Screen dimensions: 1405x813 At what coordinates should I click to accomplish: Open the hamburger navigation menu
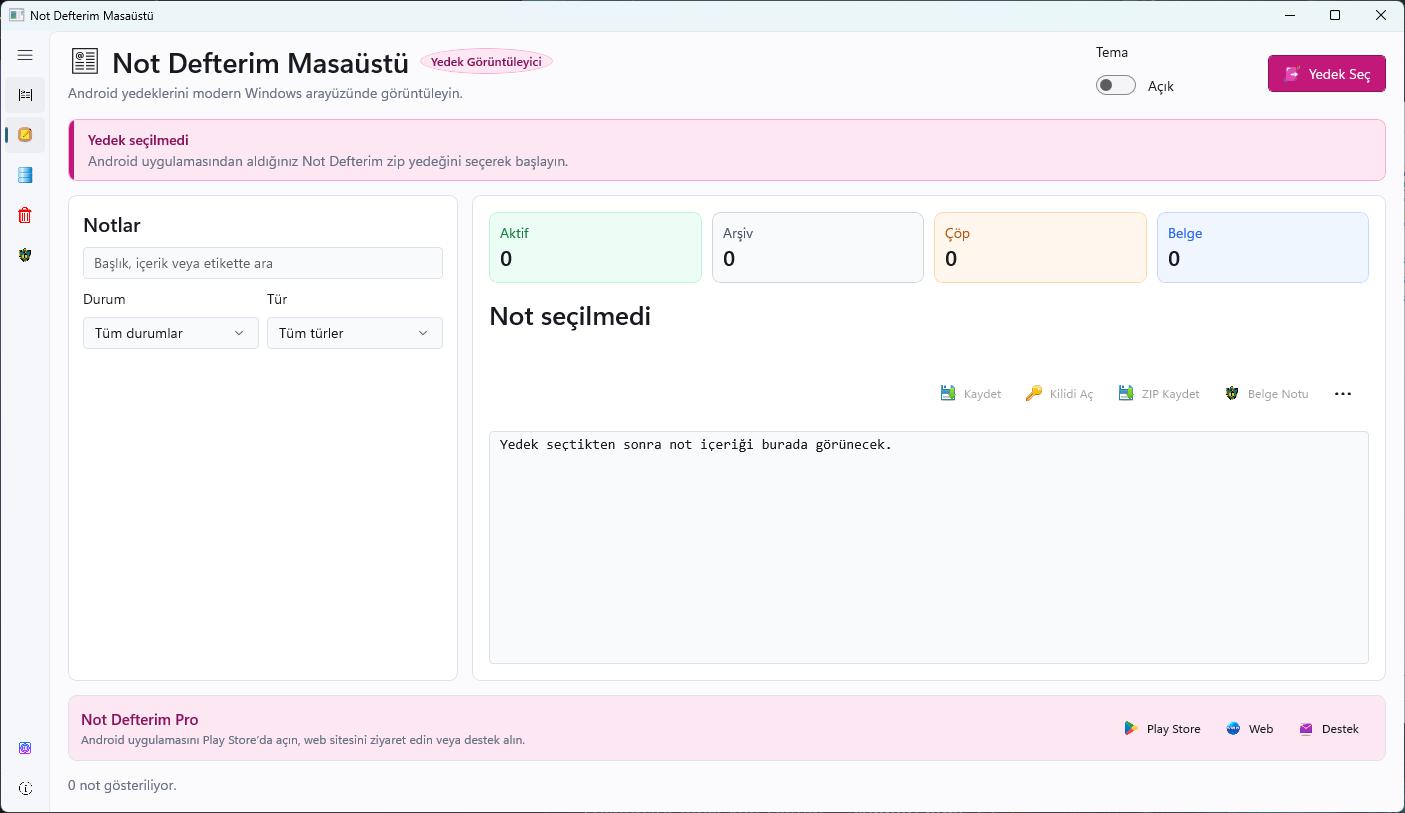tap(25, 55)
